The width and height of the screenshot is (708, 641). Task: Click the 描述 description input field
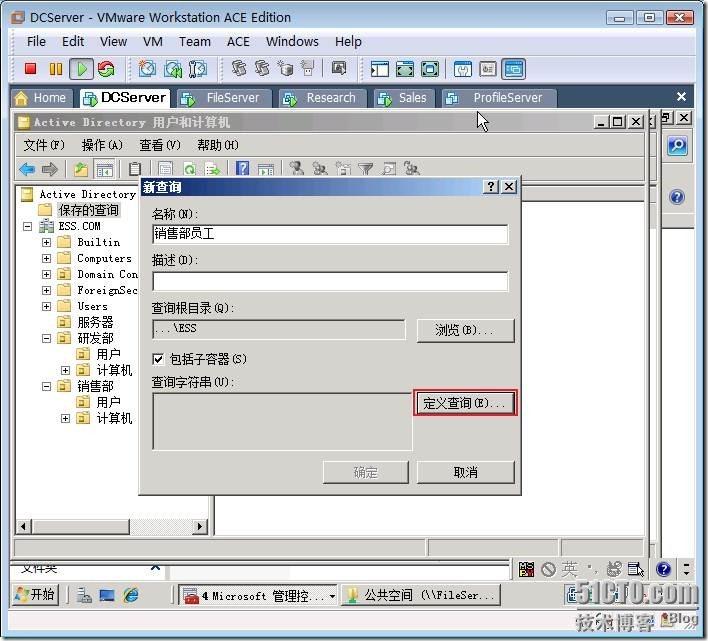pos(330,281)
